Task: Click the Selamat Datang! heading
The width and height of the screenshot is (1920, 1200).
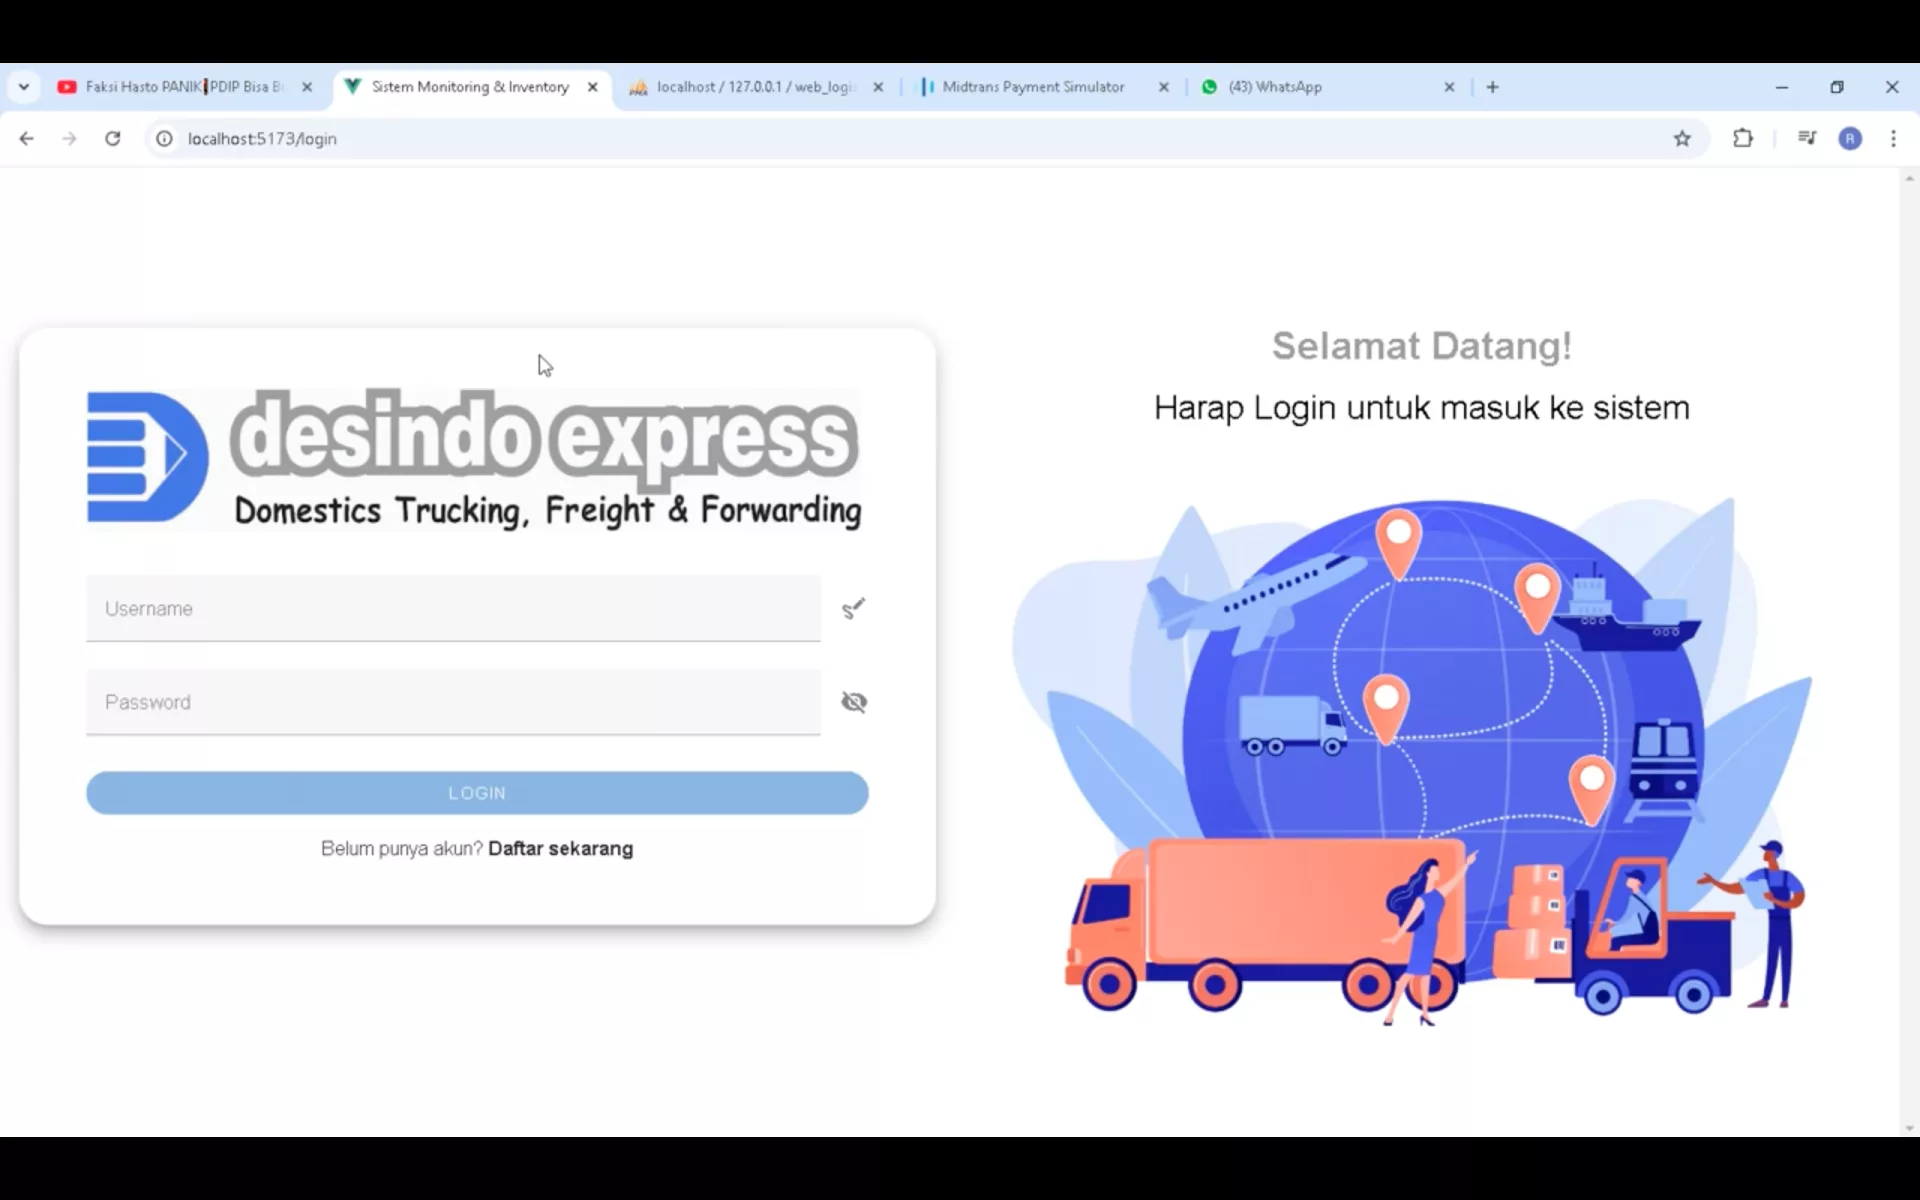Action: [1421, 346]
